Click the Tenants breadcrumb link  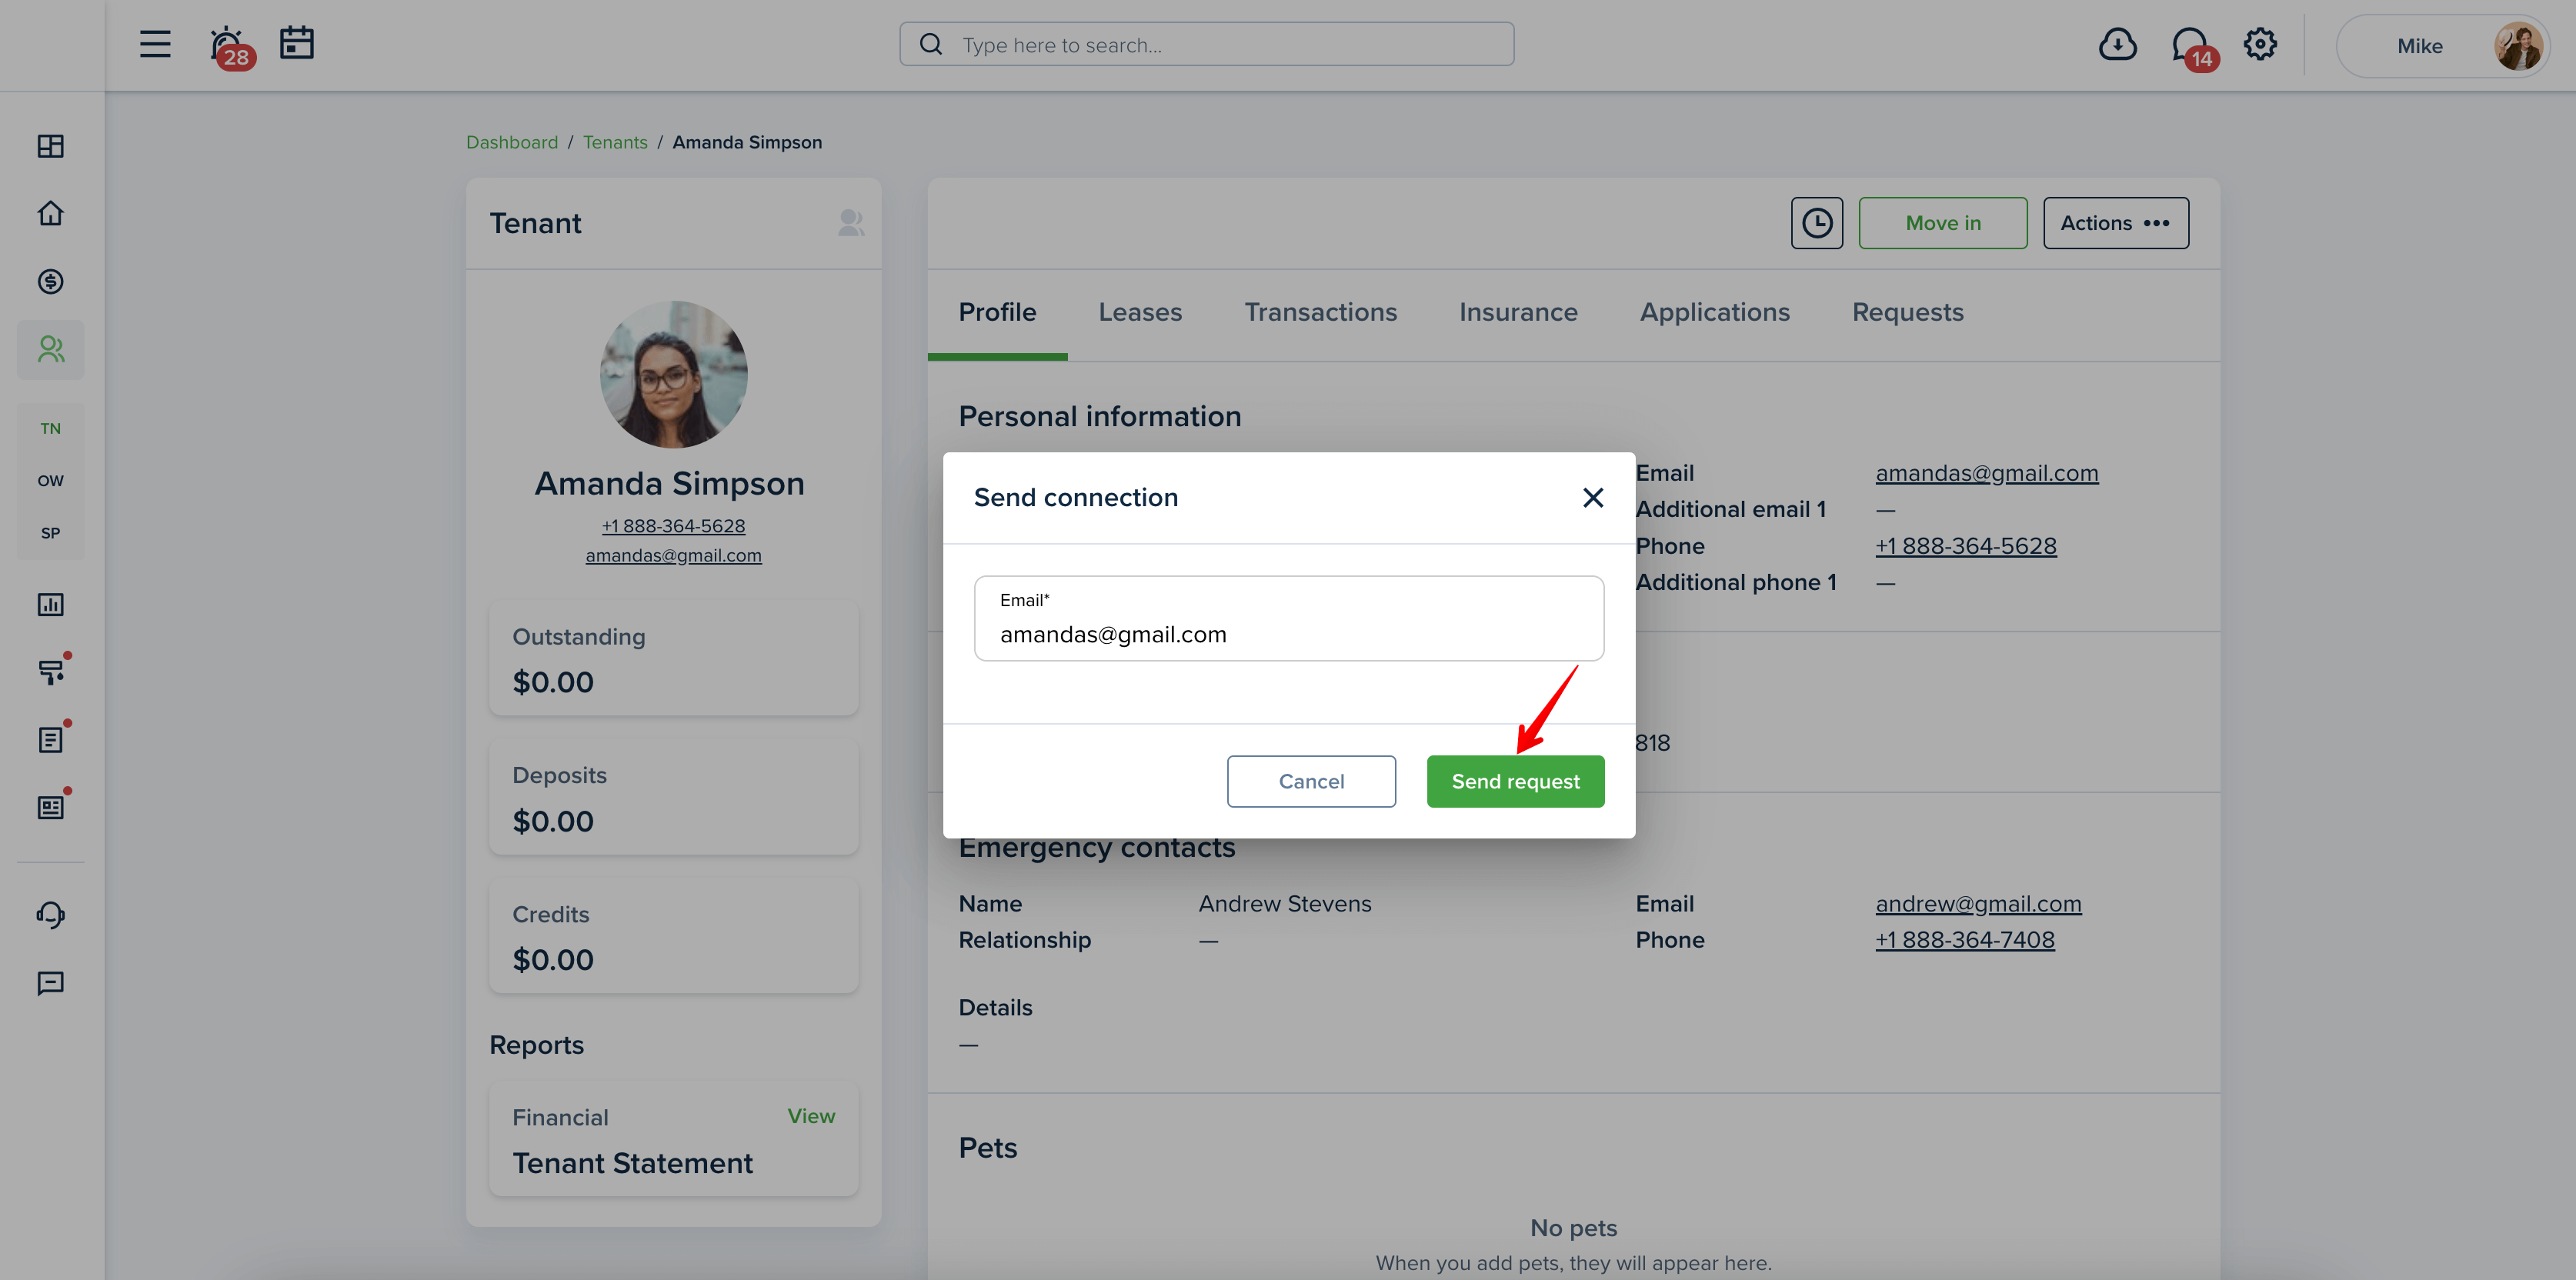click(x=615, y=142)
